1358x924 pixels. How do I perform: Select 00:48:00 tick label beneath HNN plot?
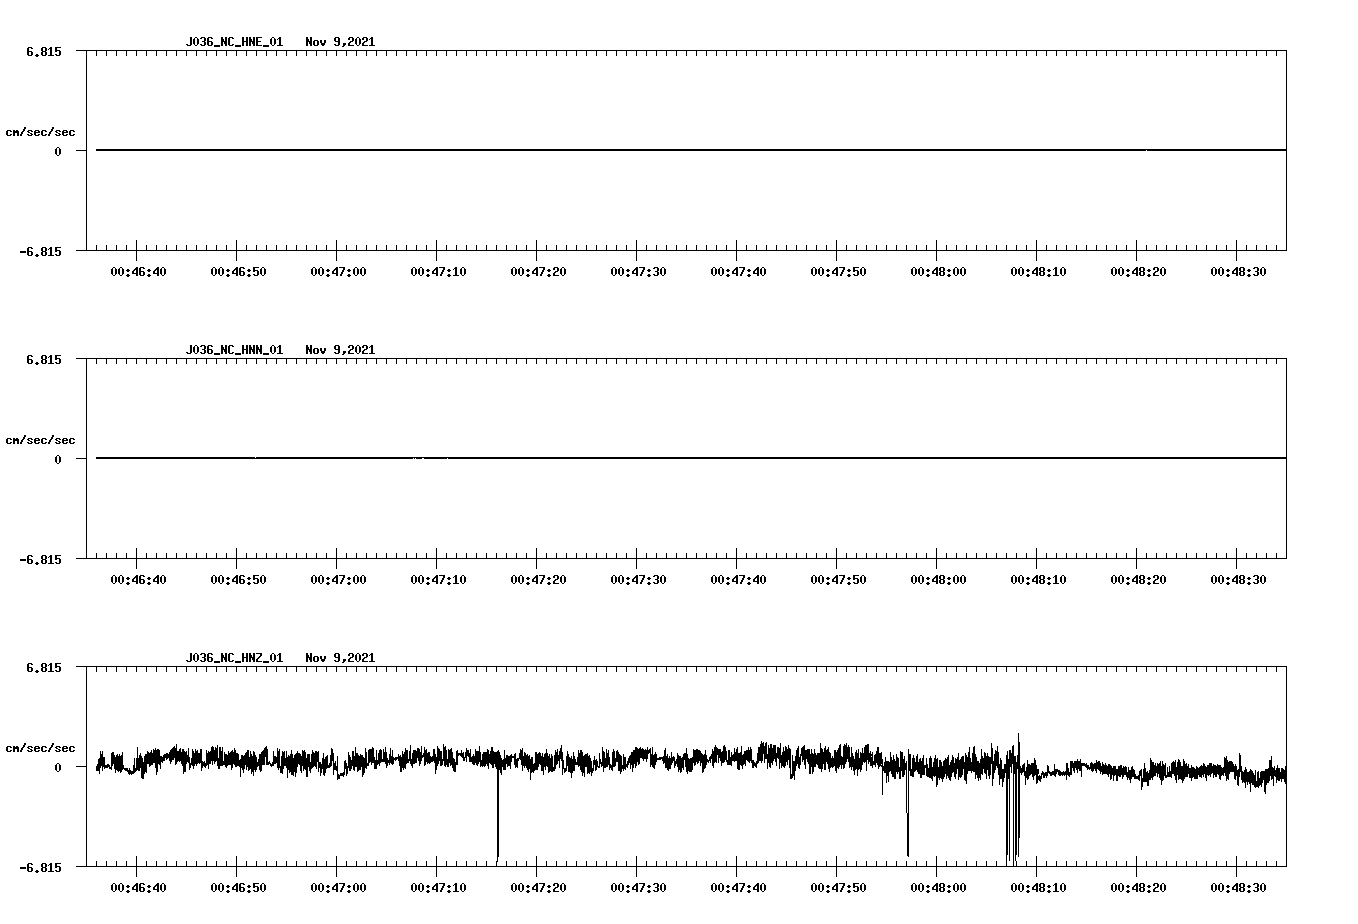938,579
